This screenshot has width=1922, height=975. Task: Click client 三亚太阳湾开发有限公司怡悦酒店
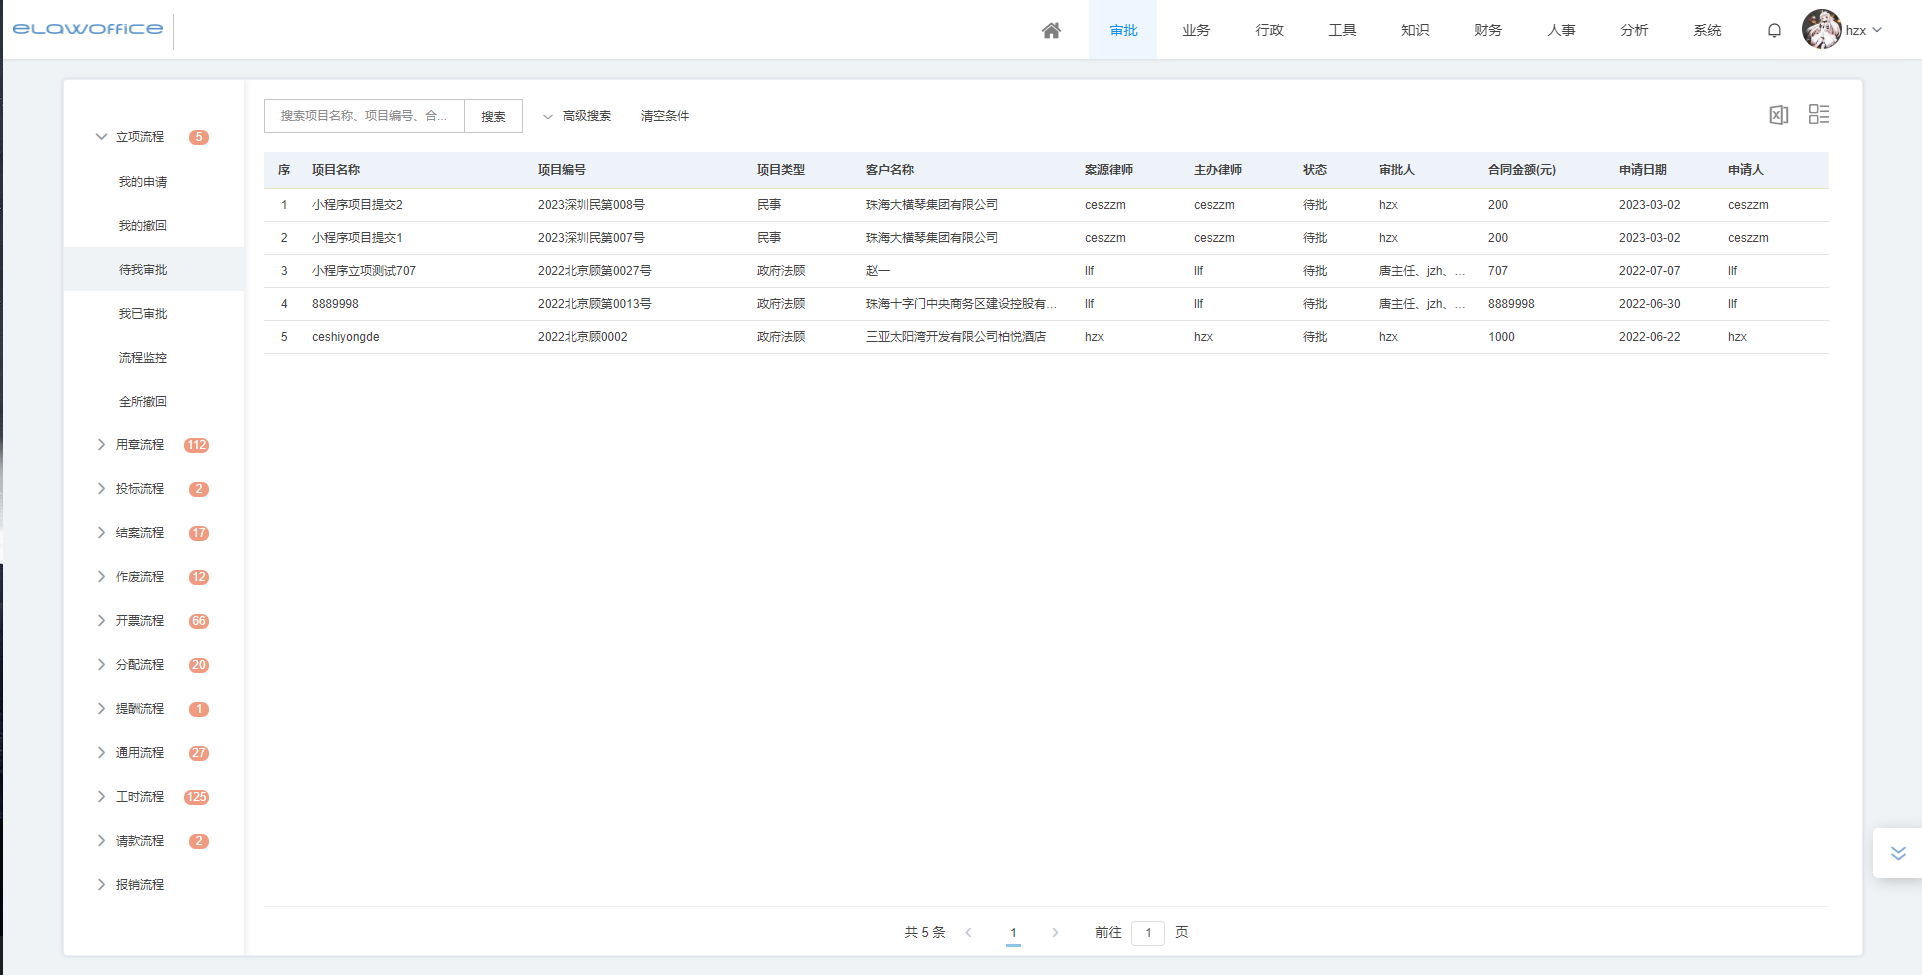point(956,337)
